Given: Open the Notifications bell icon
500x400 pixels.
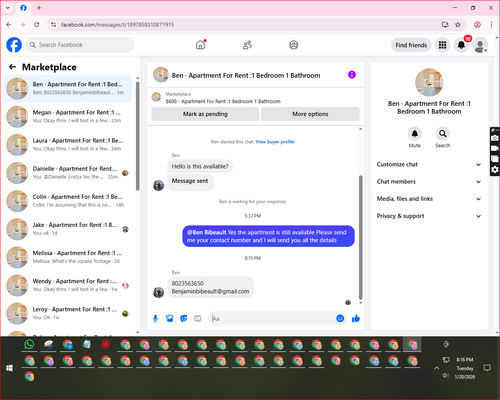Looking at the screenshot, I should coord(461,45).
